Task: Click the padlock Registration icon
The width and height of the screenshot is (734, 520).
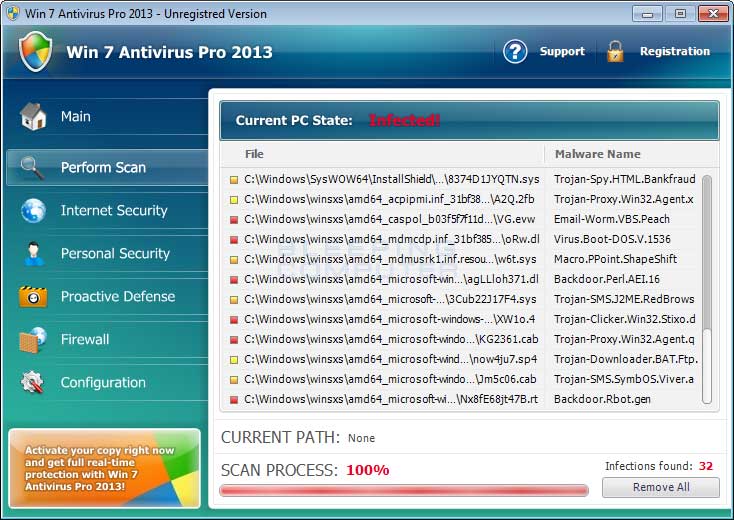Action: pos(615,51)
